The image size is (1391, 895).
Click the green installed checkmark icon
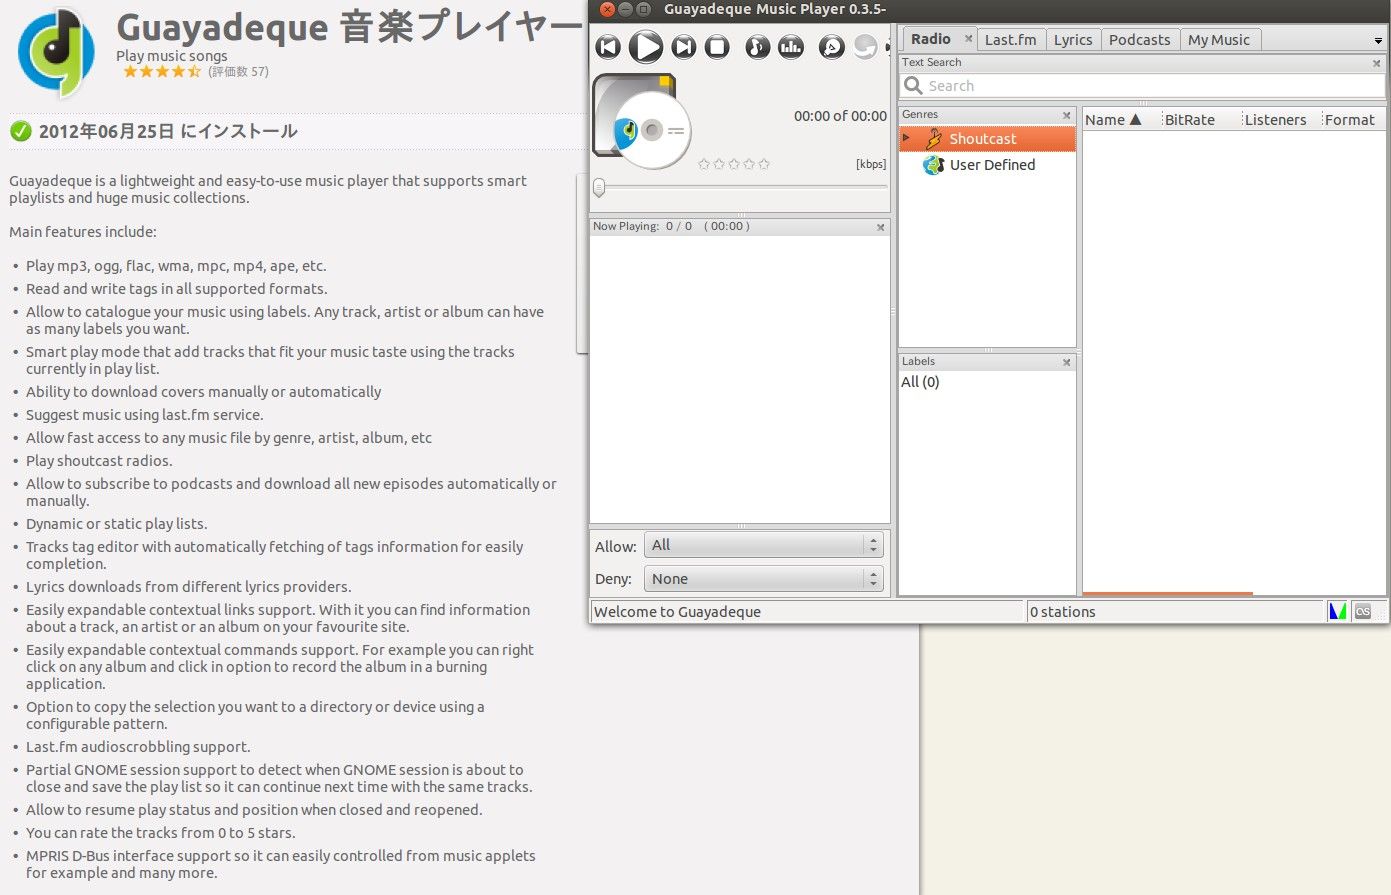pyautogui.click(x=20, y=131)
